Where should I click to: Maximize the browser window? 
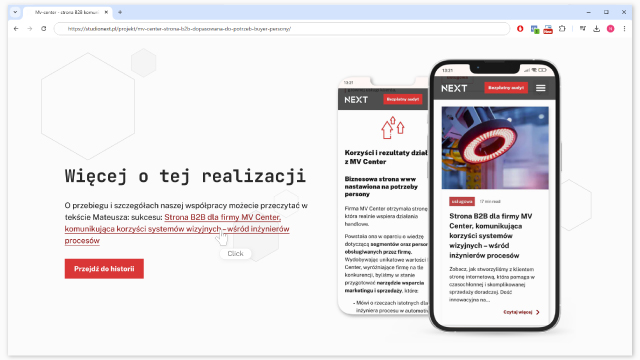pyautogui.click(x=606, y=12)
